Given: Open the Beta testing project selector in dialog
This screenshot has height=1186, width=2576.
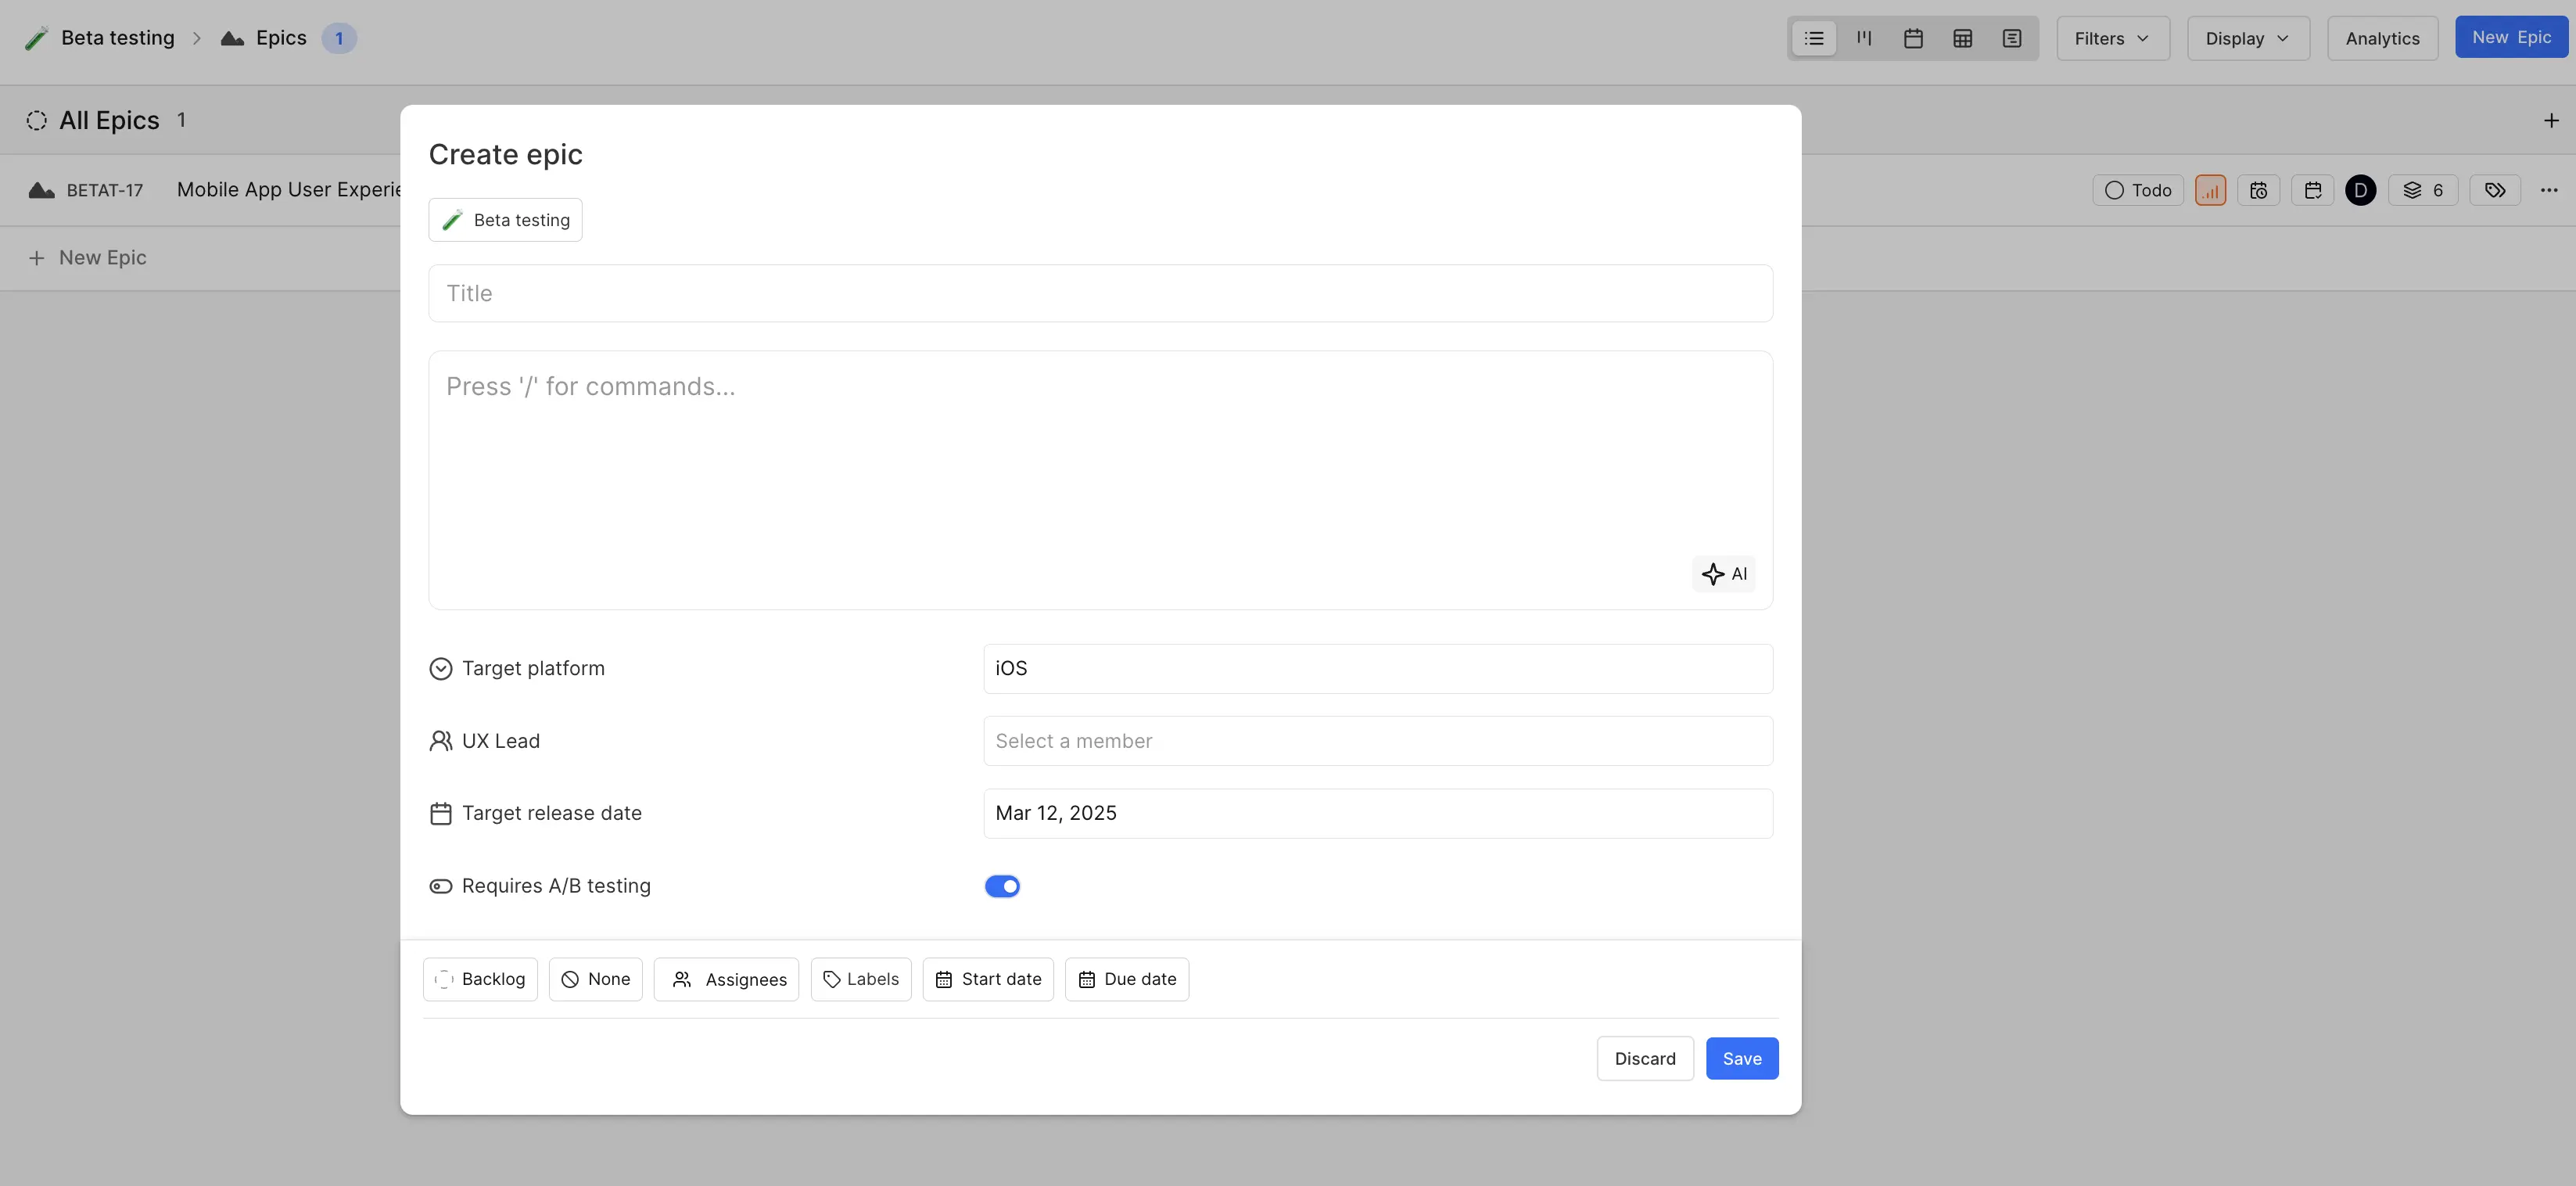Looking at the screenshot, I should click(x=505, y=220).
